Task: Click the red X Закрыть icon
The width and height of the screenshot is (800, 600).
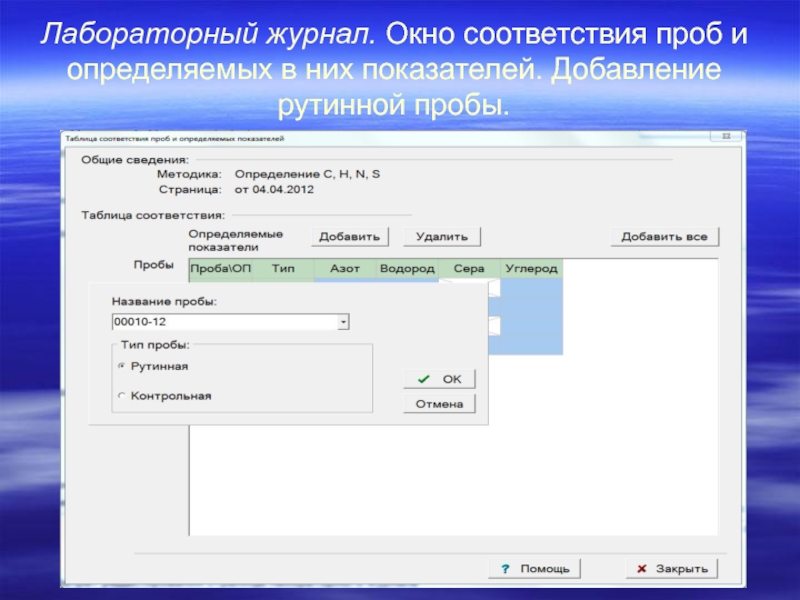Action: (x=641, y=568)
